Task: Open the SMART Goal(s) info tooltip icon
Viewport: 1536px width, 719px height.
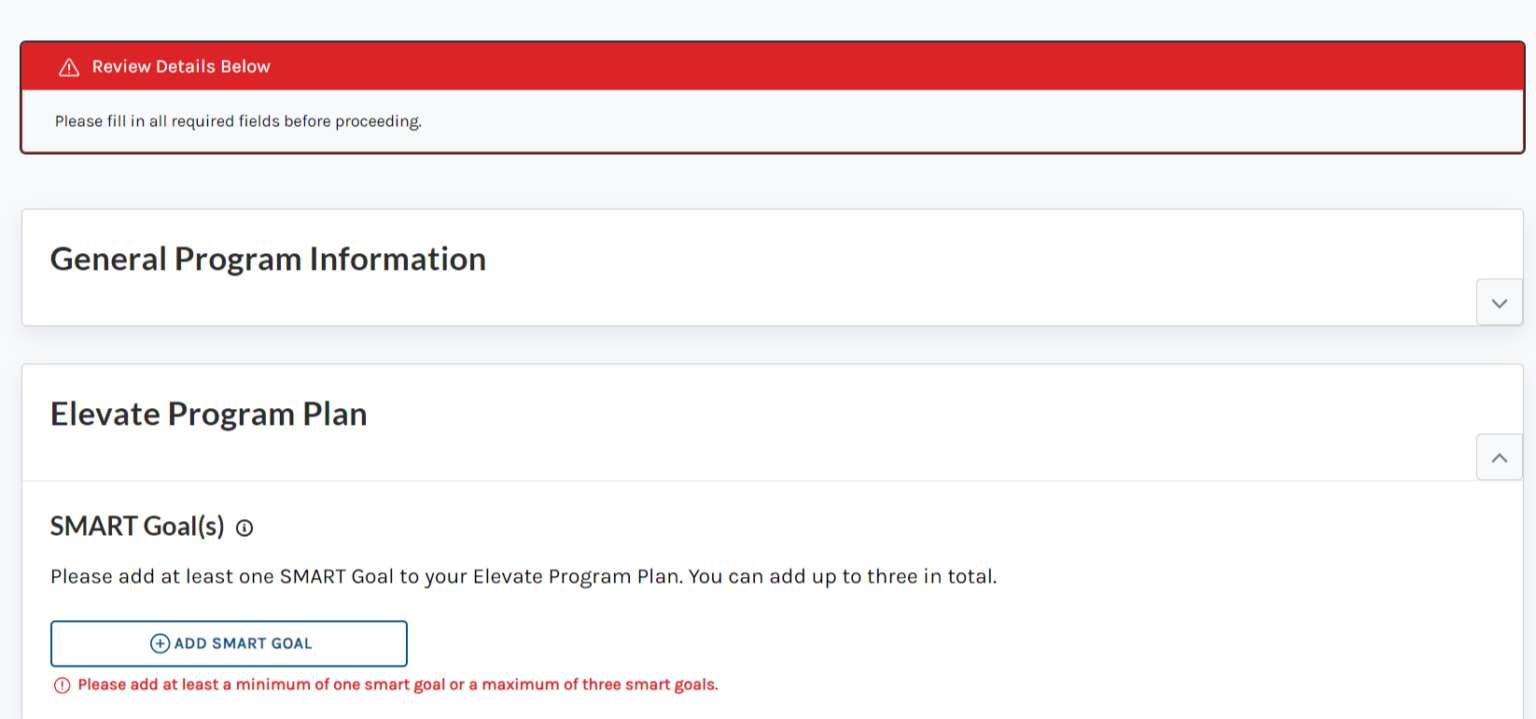Action: point(244,527)
